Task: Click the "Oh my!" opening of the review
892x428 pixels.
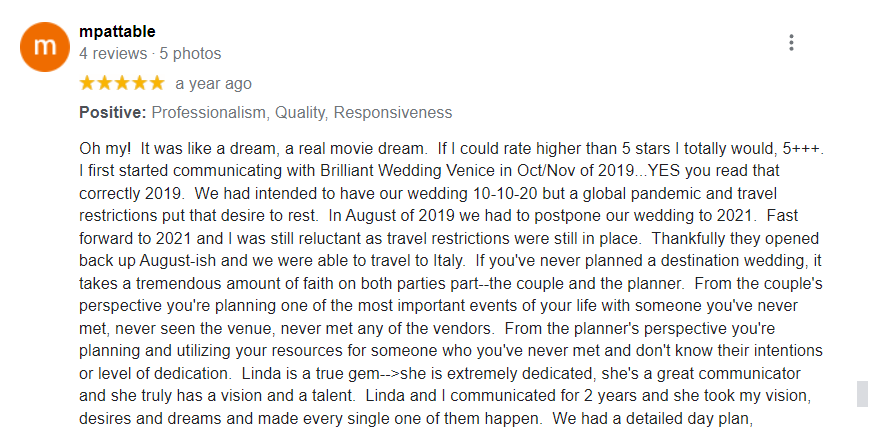Action: (x=106, y=148)
